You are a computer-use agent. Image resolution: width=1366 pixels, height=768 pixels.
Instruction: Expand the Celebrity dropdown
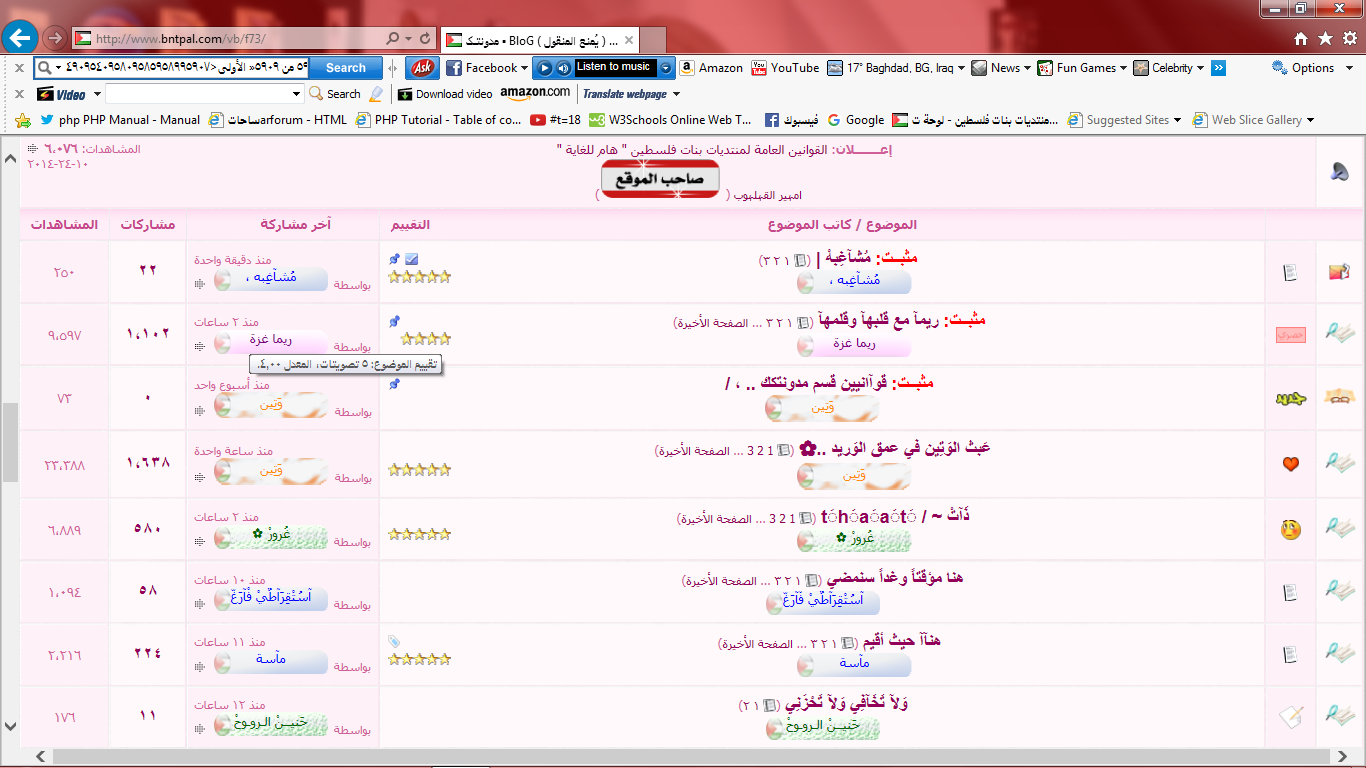[1200, 68]
